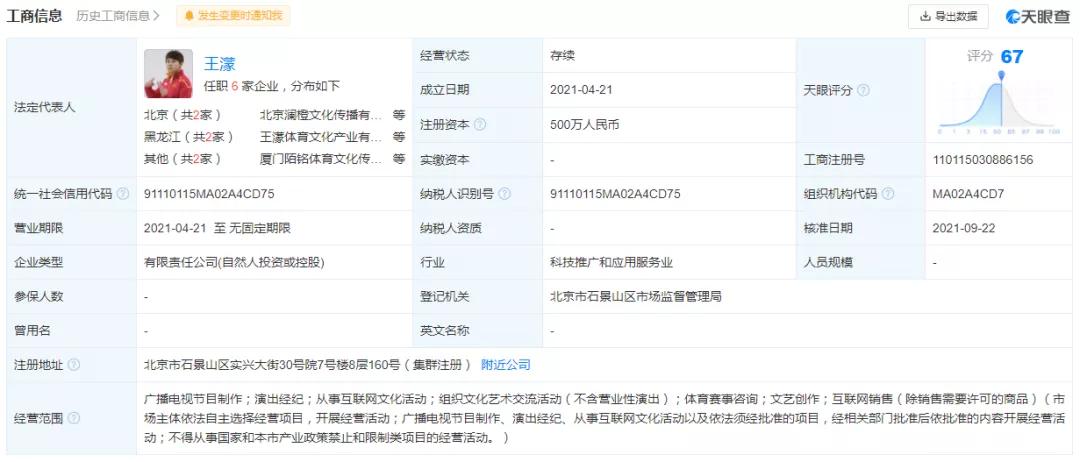This screenshot has height=462, width=1080.
Task: Click 其他（共2家）region entry
Action: 183,158
